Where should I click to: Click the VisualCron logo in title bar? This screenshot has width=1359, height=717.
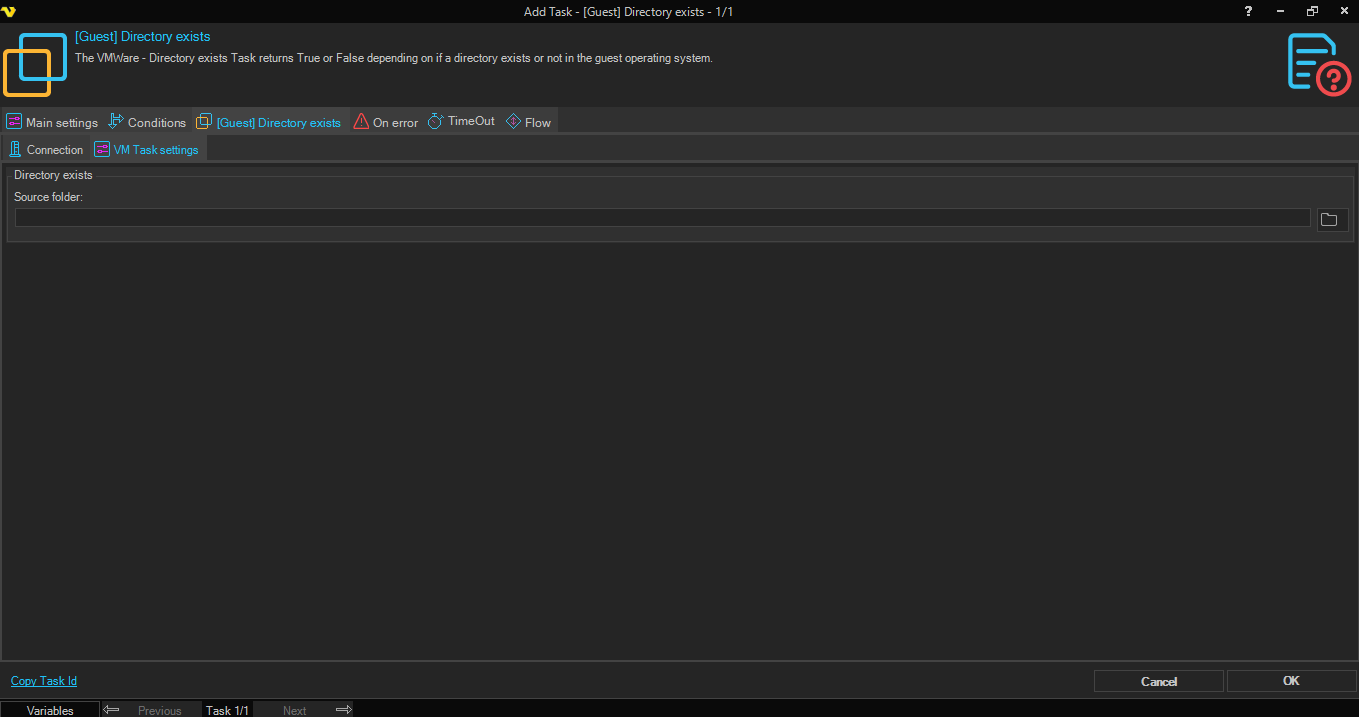(x=9, y=11)
